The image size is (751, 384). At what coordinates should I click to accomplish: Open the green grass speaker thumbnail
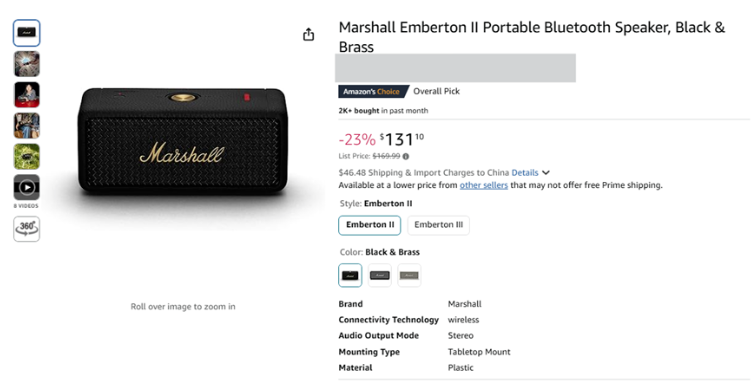26,157
